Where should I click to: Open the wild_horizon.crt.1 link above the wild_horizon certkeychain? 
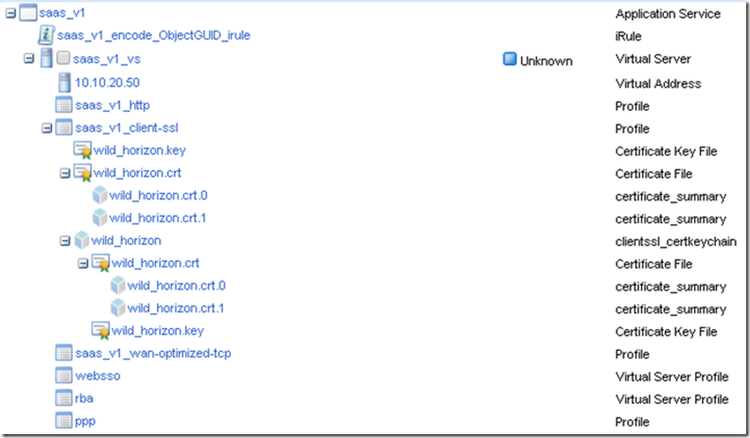(158, 218)
